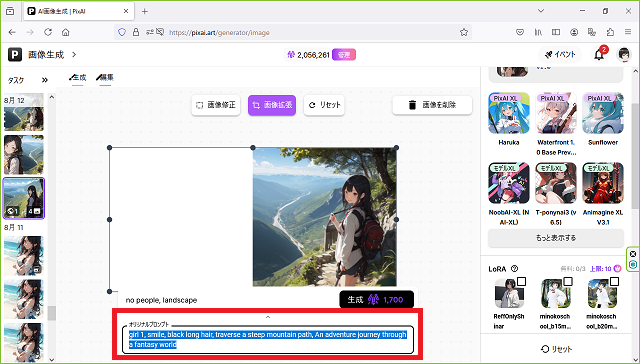
Task: Click the left-middle canvas resize handle
Action: (109, 220)
